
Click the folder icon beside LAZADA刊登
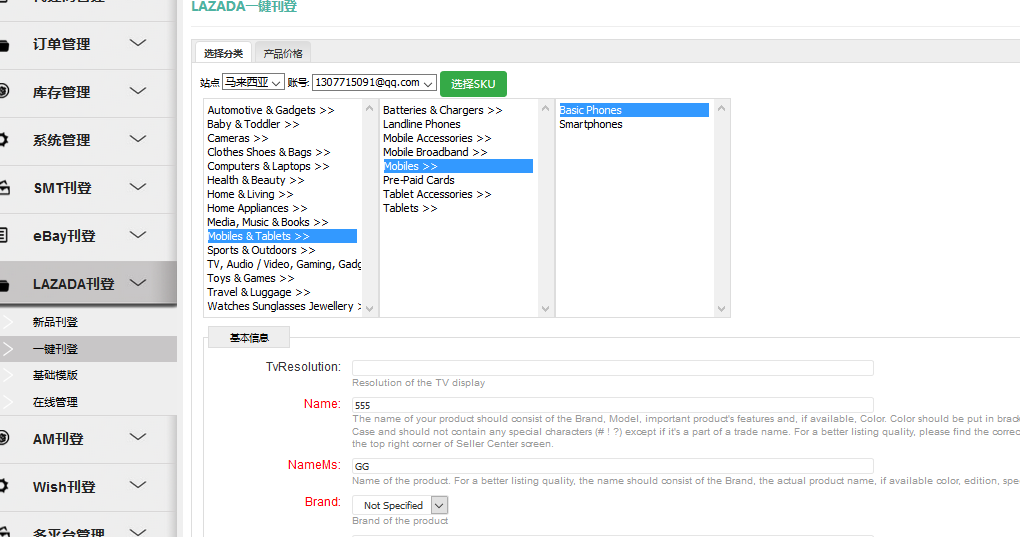click(4, 285)
